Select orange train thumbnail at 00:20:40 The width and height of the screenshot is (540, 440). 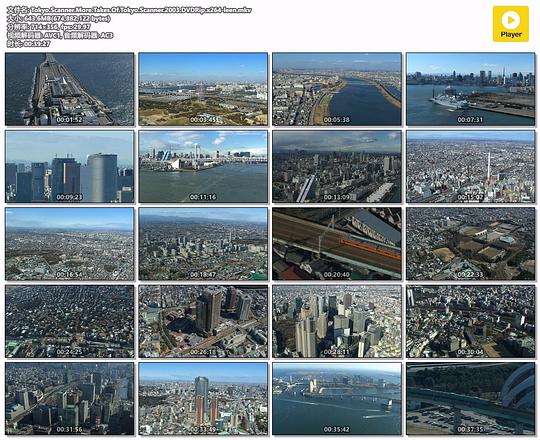point(337,244)
